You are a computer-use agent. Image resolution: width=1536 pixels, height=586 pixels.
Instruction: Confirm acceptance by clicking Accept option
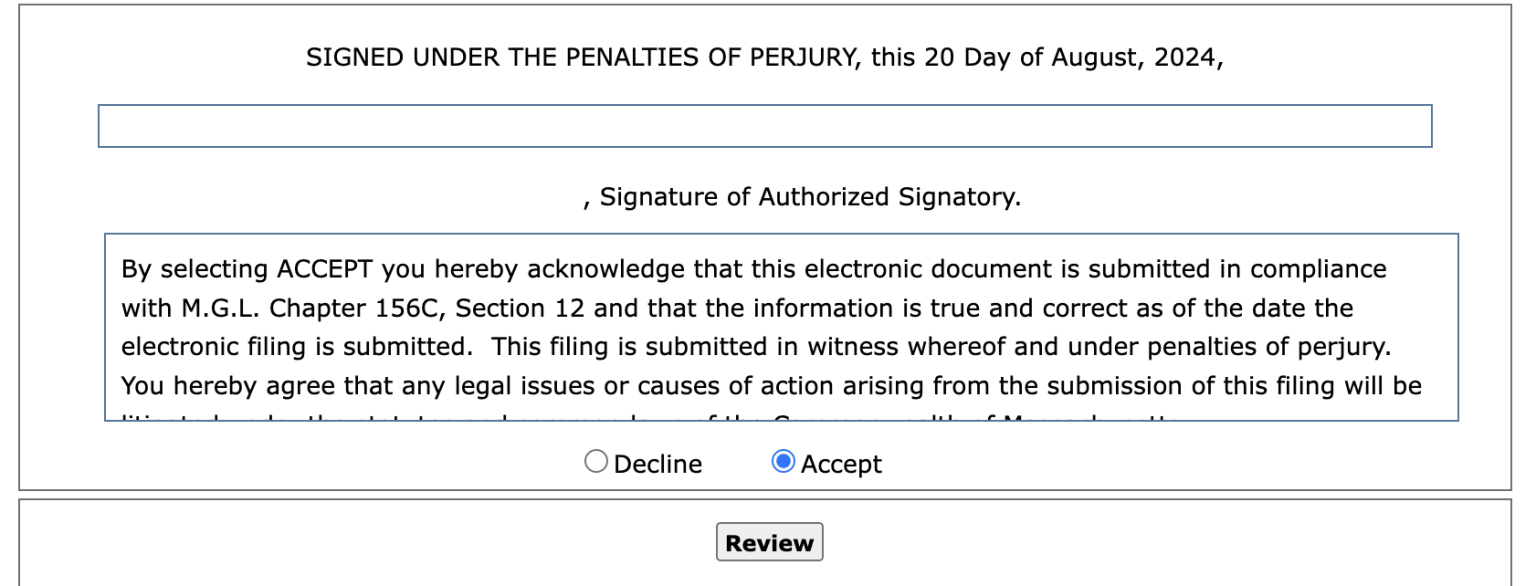(x=783, y=461)
